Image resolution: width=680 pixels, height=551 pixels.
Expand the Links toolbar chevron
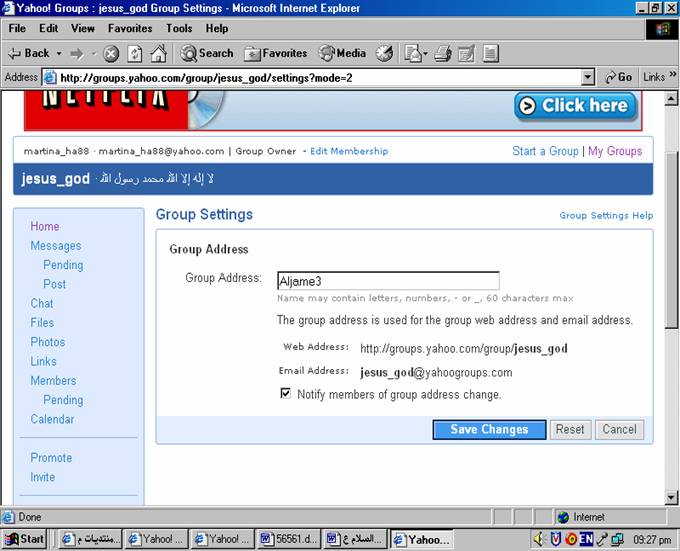[x=673, y=74]
